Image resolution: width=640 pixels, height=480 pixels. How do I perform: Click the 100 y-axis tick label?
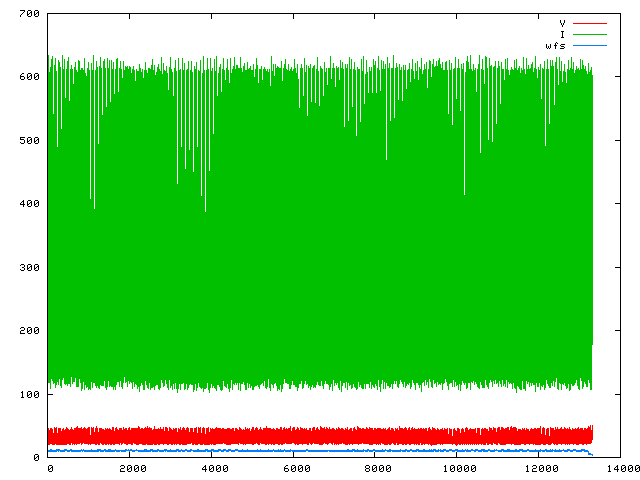[28, 395]
